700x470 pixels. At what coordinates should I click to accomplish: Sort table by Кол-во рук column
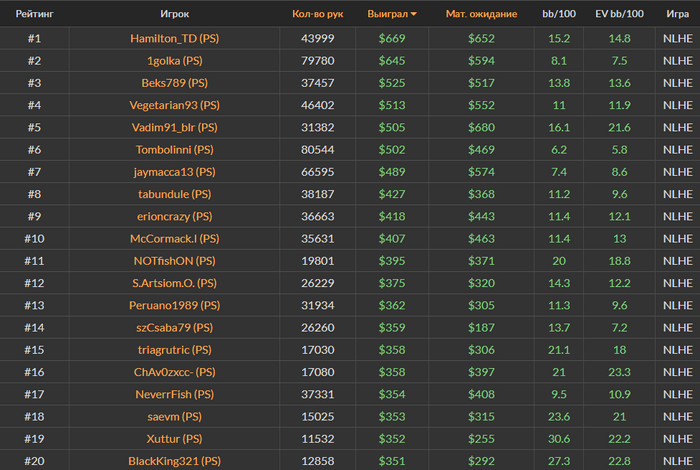[317, 14]
